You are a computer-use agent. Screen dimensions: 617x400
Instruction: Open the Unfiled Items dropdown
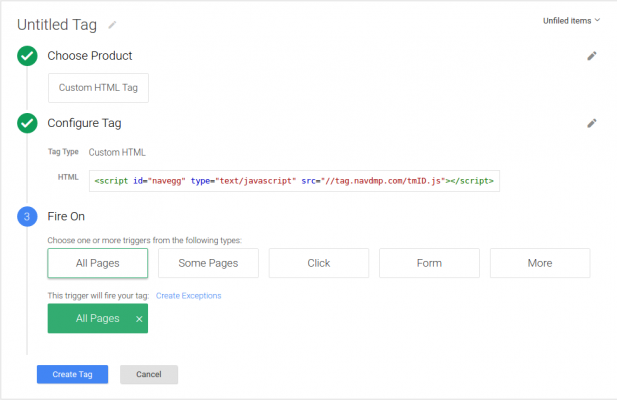571,21
